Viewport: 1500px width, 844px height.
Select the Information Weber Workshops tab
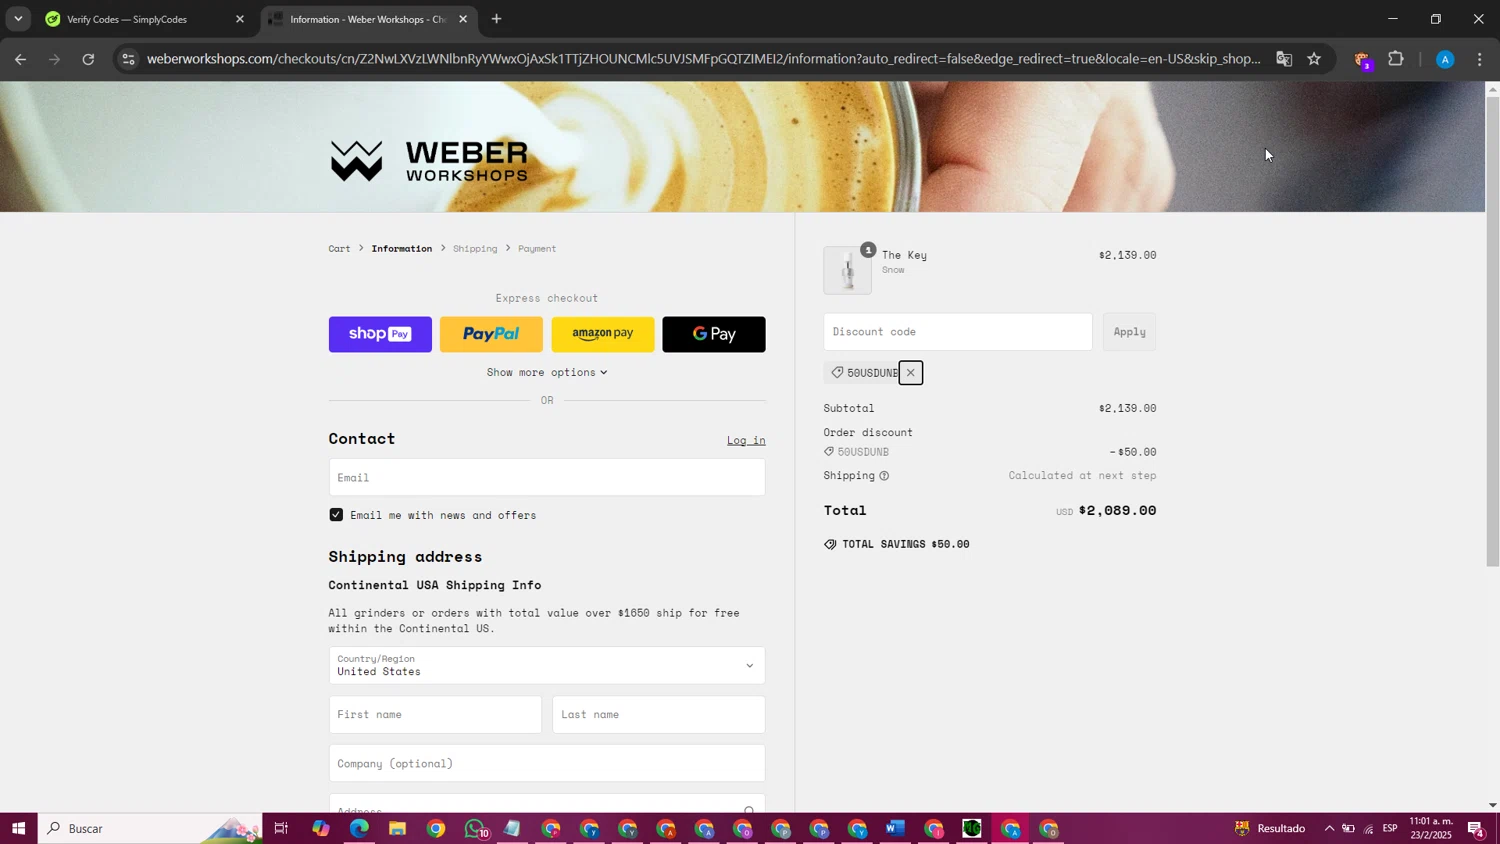click(x=368, y=19)
